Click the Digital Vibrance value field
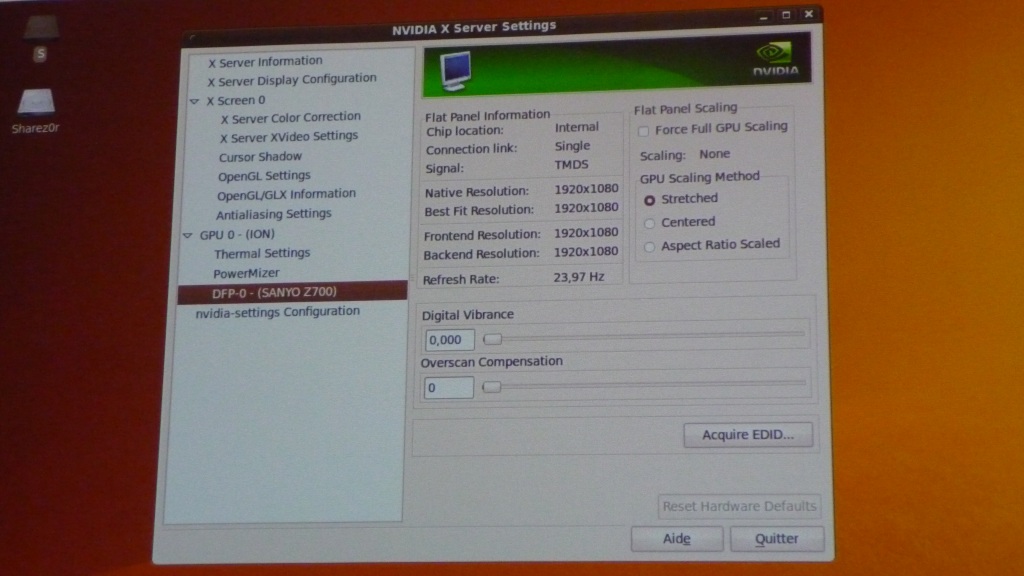The width and height of the screenshot is (1024, 576). point(449,340)
